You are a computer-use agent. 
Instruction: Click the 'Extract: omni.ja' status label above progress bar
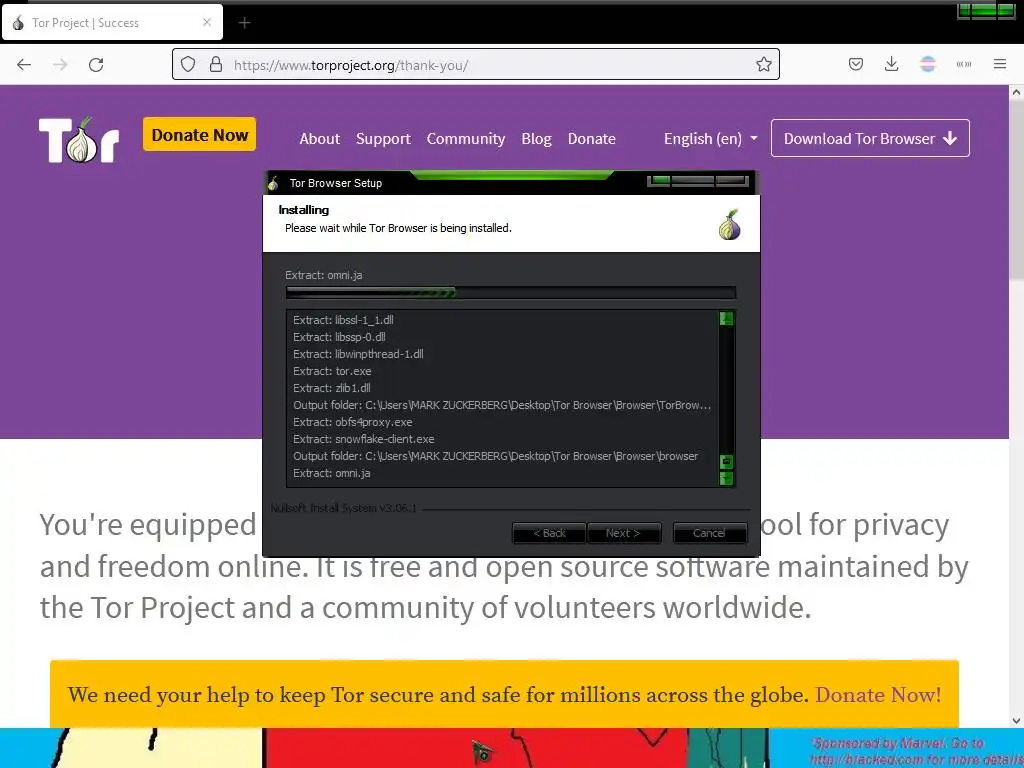point(324,275)
